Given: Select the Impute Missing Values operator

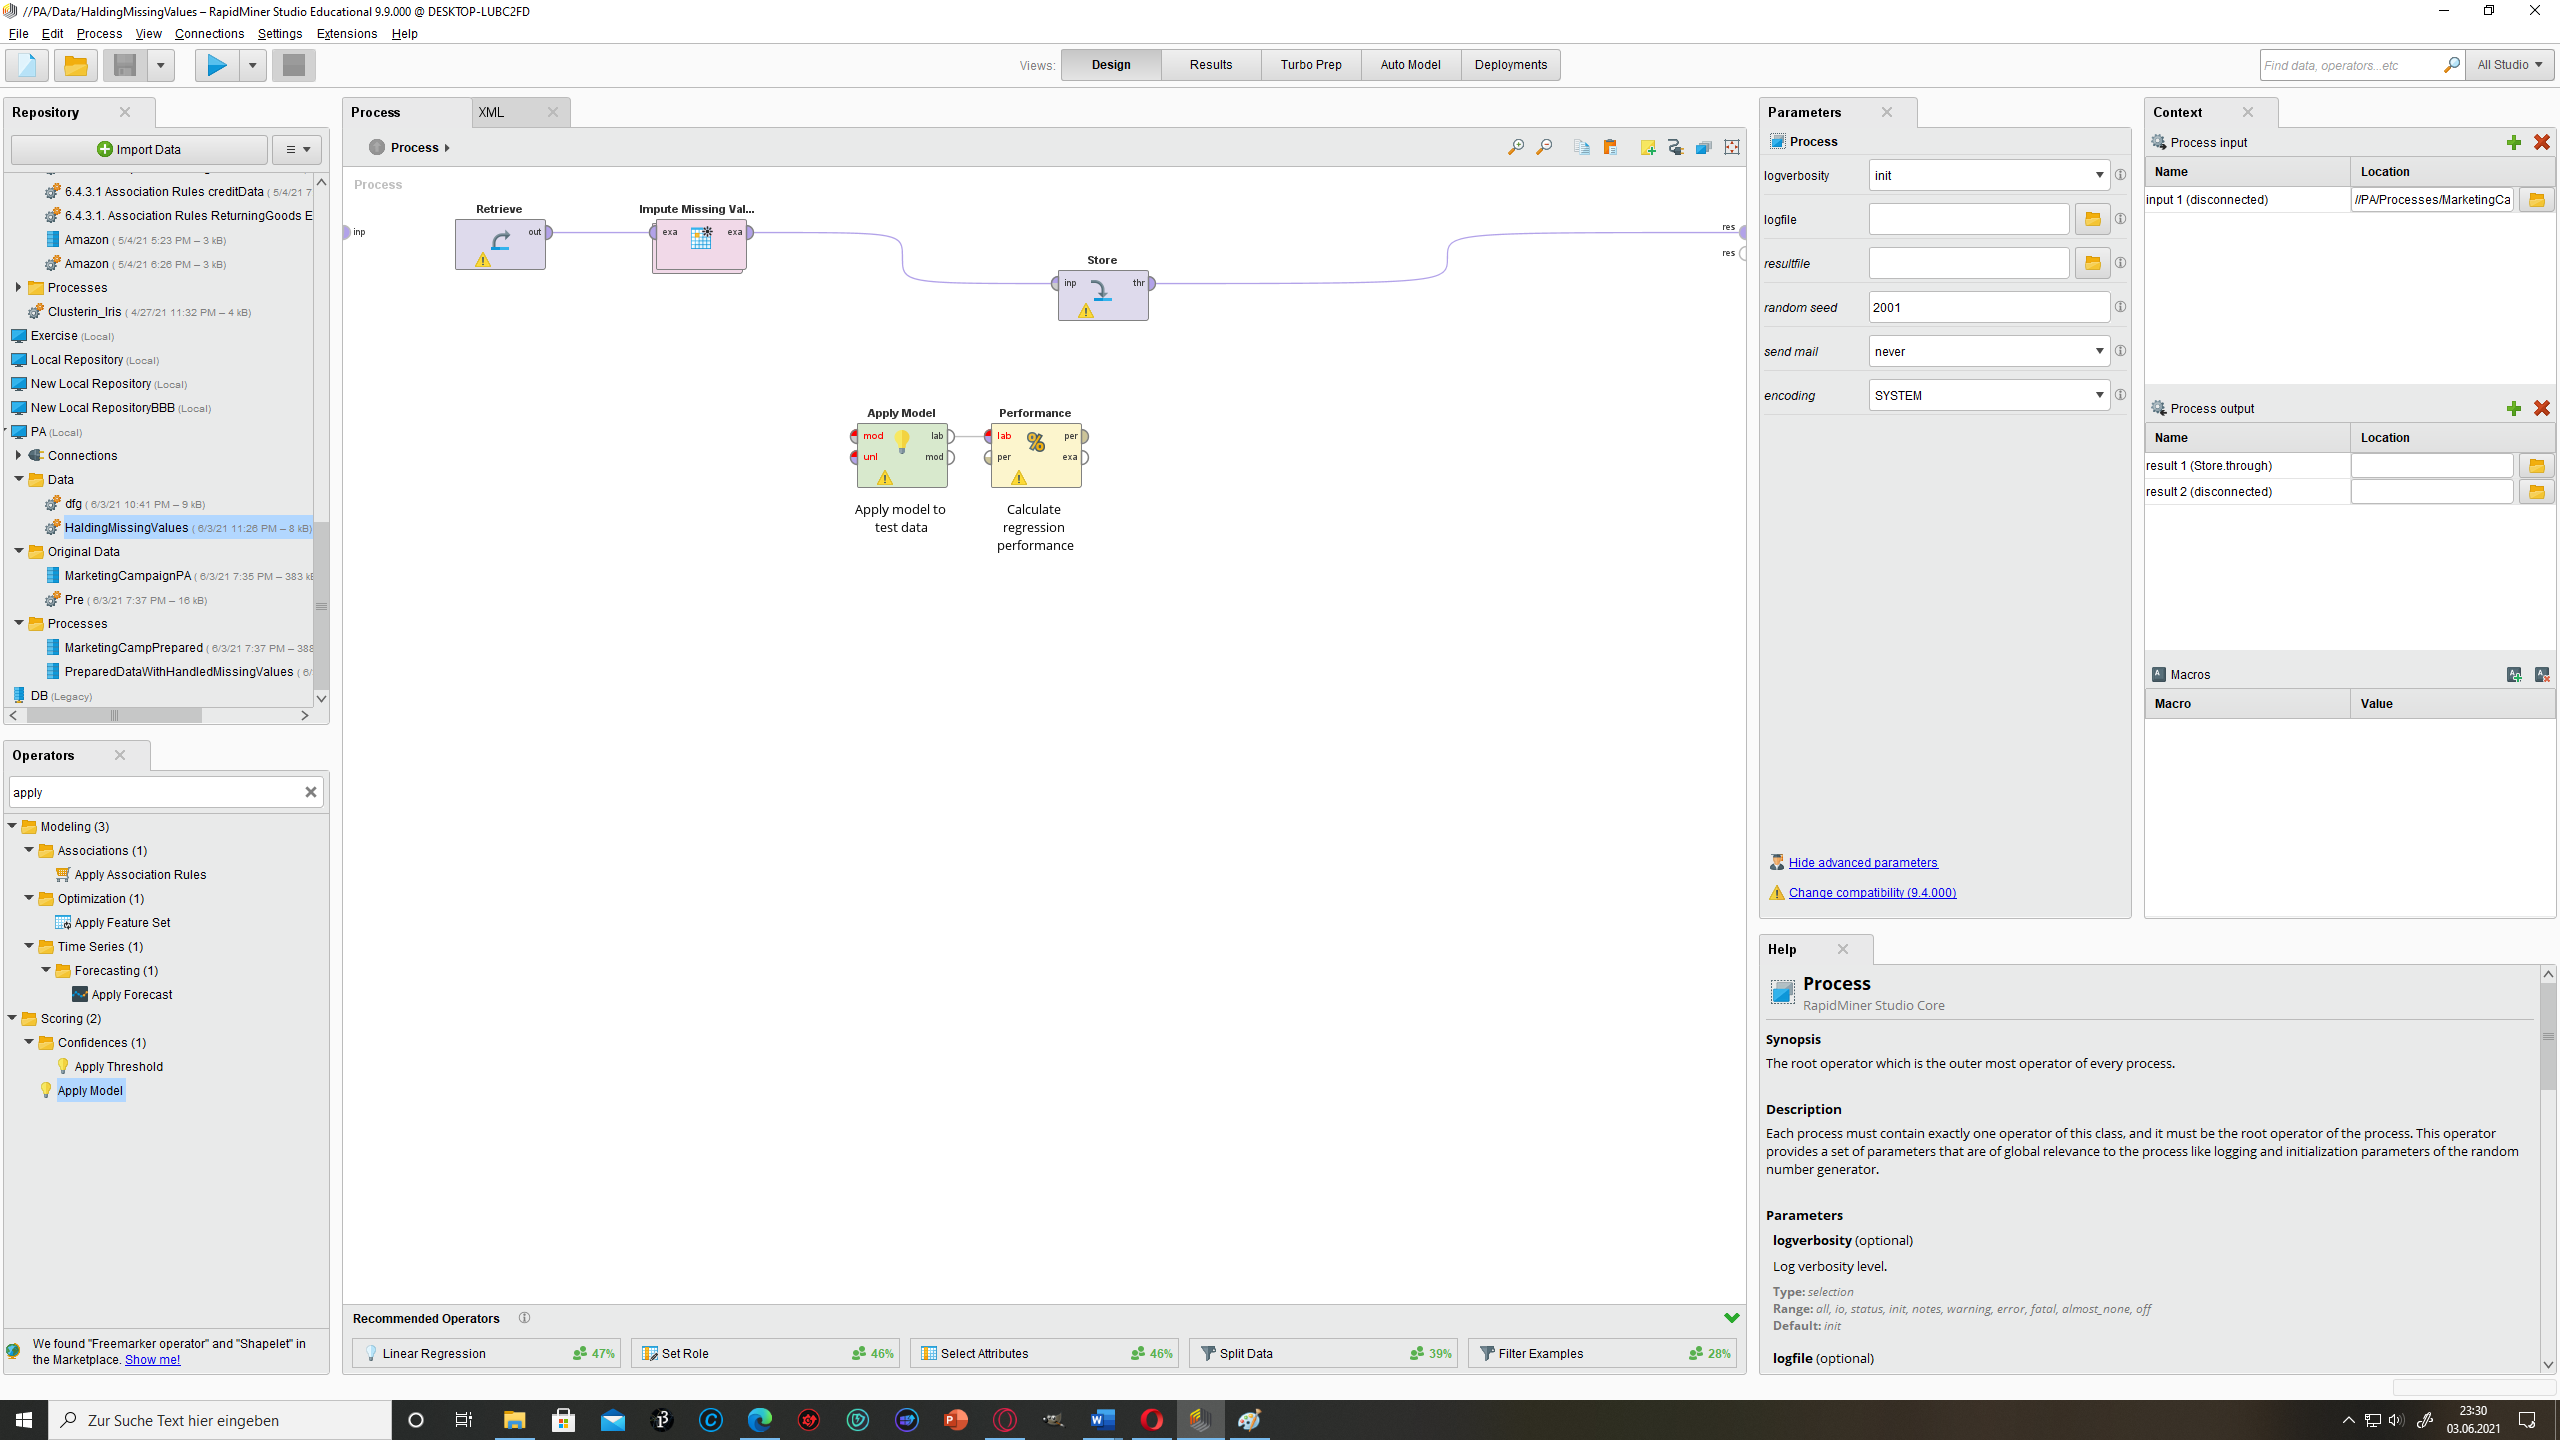Looking at the screenshot, I should pos(701,244).
